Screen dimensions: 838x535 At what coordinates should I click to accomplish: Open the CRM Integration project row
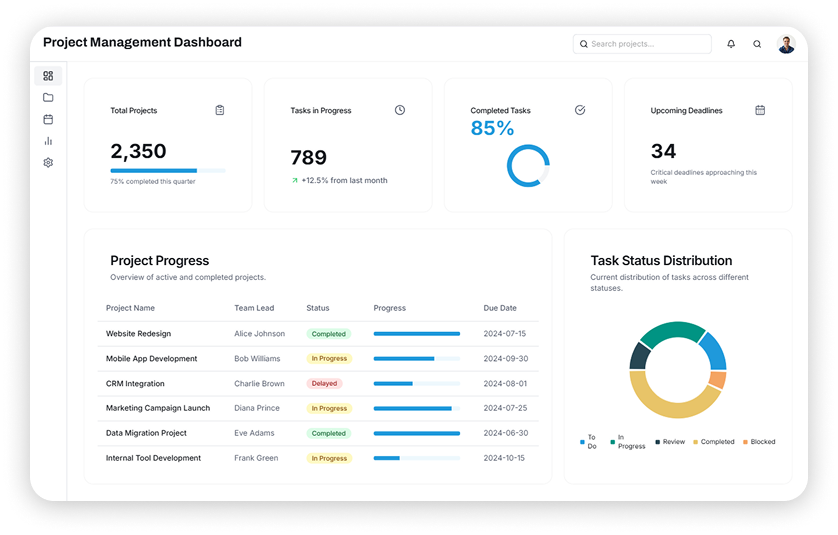click(135, 384)
